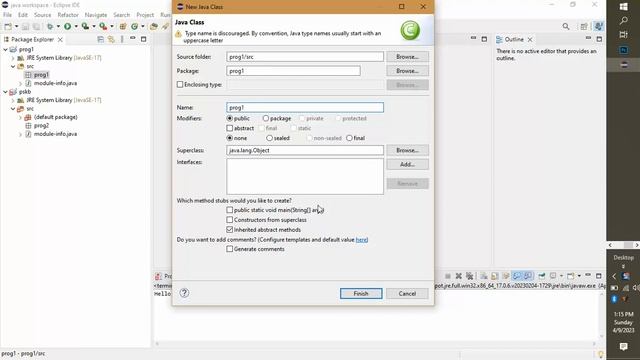Click the New wizard icon in Eclipse toolbar
640x360 pixels.
pos(8,26)
